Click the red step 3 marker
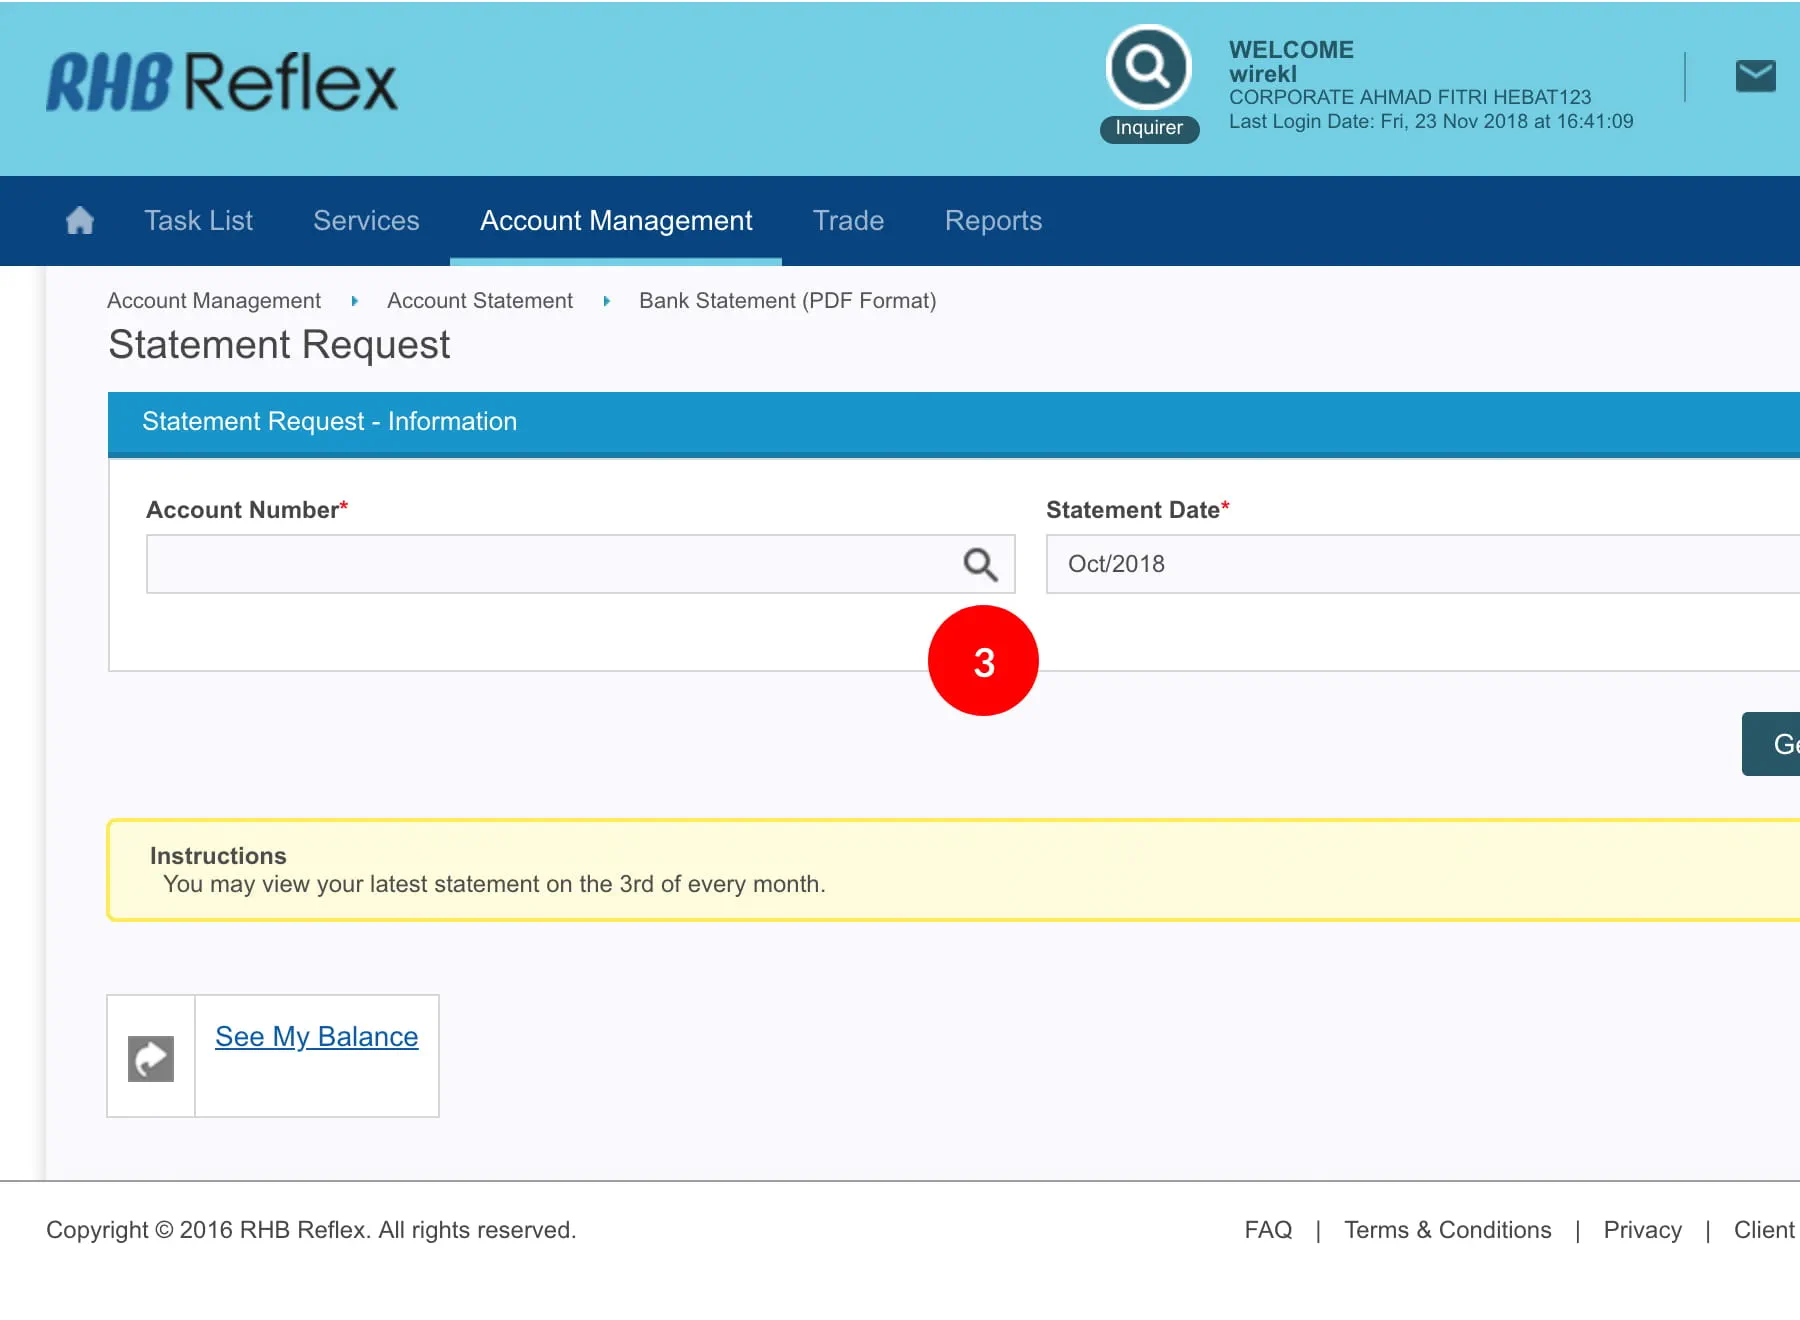Screen dimensions: 1800x1320 click(983, 661)
